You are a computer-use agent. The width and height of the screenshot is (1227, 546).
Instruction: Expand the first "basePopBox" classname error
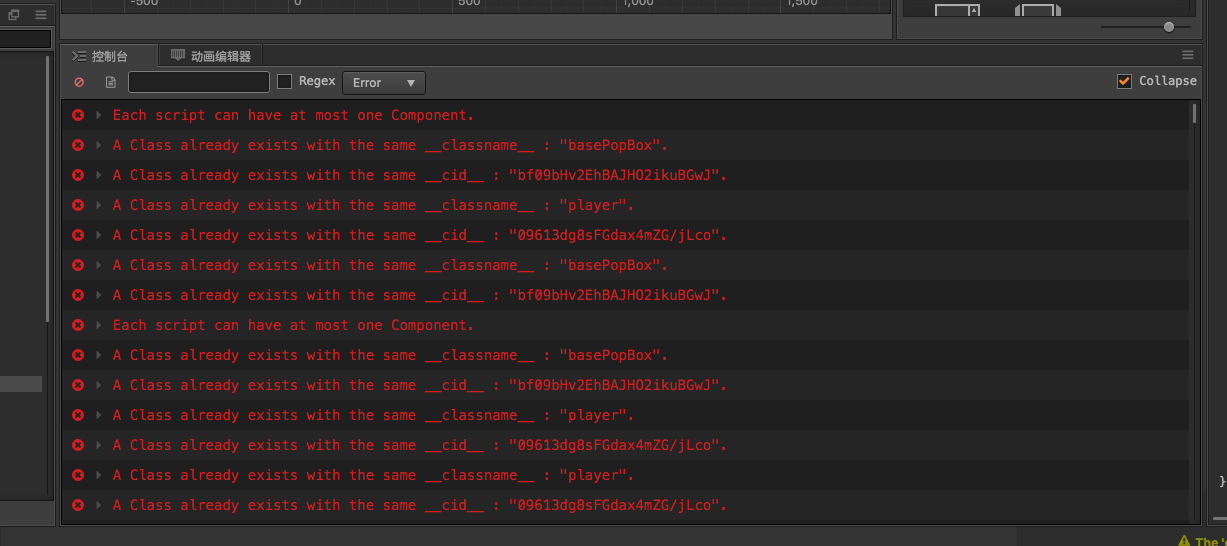99,145
